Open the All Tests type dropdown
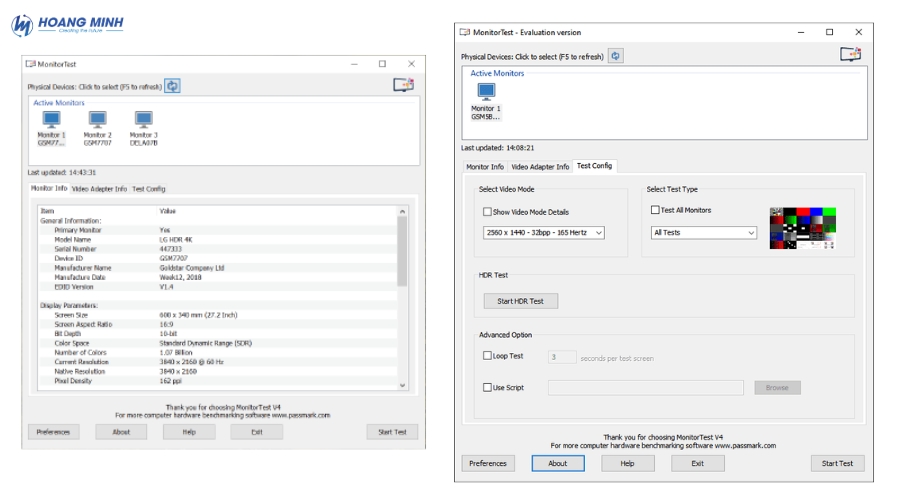Viewport: 900px width, 500px height. coord(704,232)
